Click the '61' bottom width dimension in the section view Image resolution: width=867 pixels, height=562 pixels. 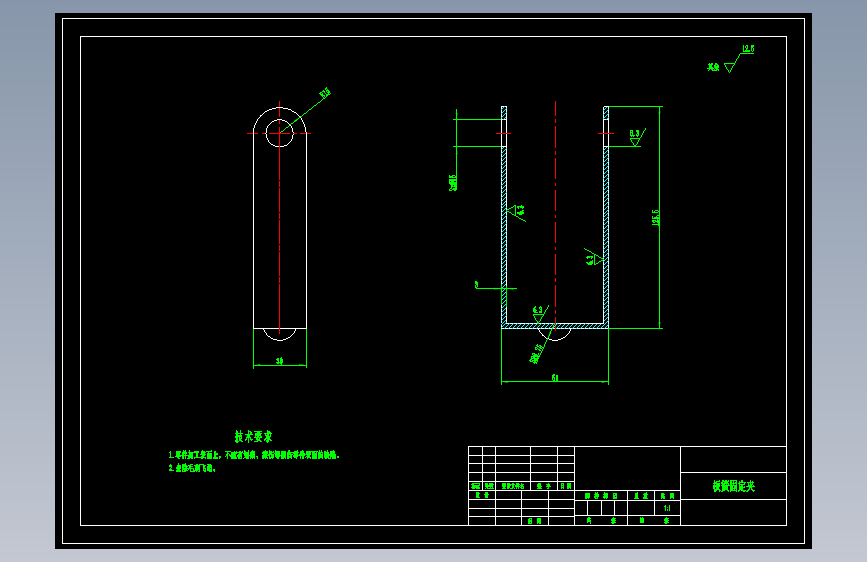pos(555,378)
